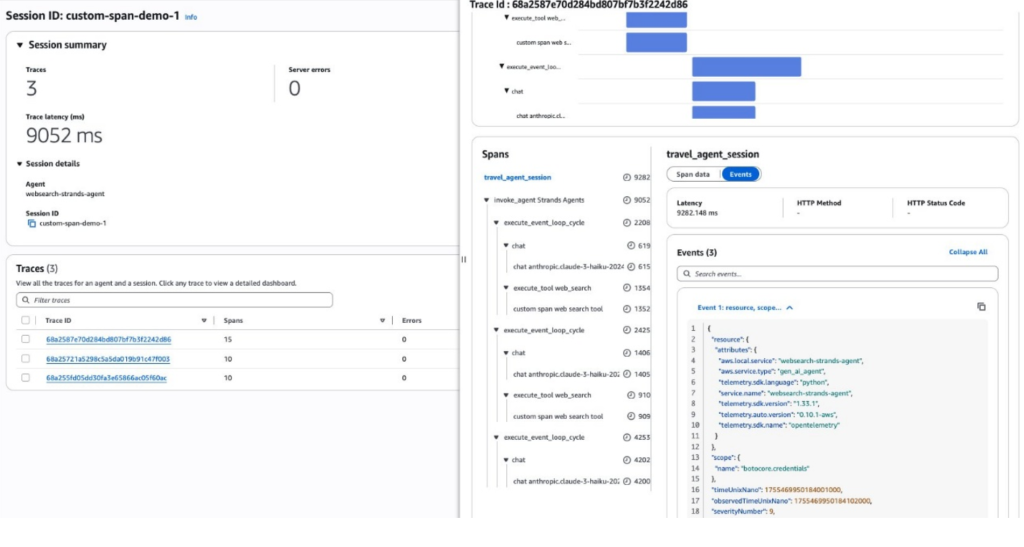Image resolution: width=1024 pixels, height=547 pixels.
Task: Check trace 68a255fd05dd30fa3e65866ac05f60ac row
Action: pos(25,378)
